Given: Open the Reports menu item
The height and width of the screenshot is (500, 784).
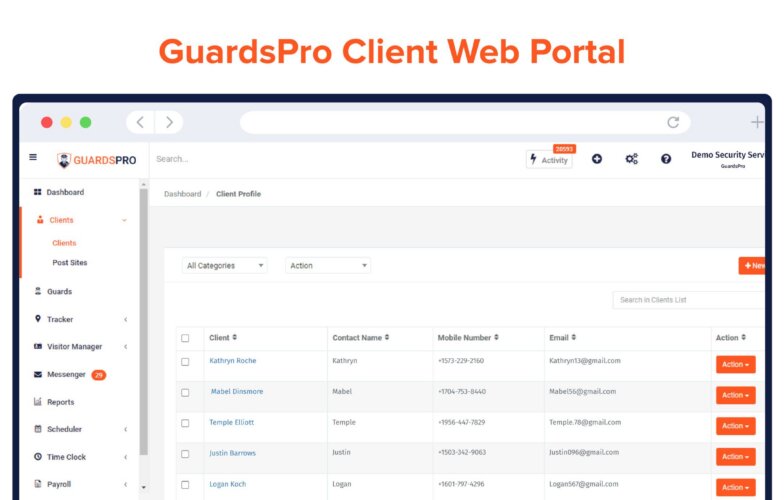Looking at the screenshot, I should [60, 402].
